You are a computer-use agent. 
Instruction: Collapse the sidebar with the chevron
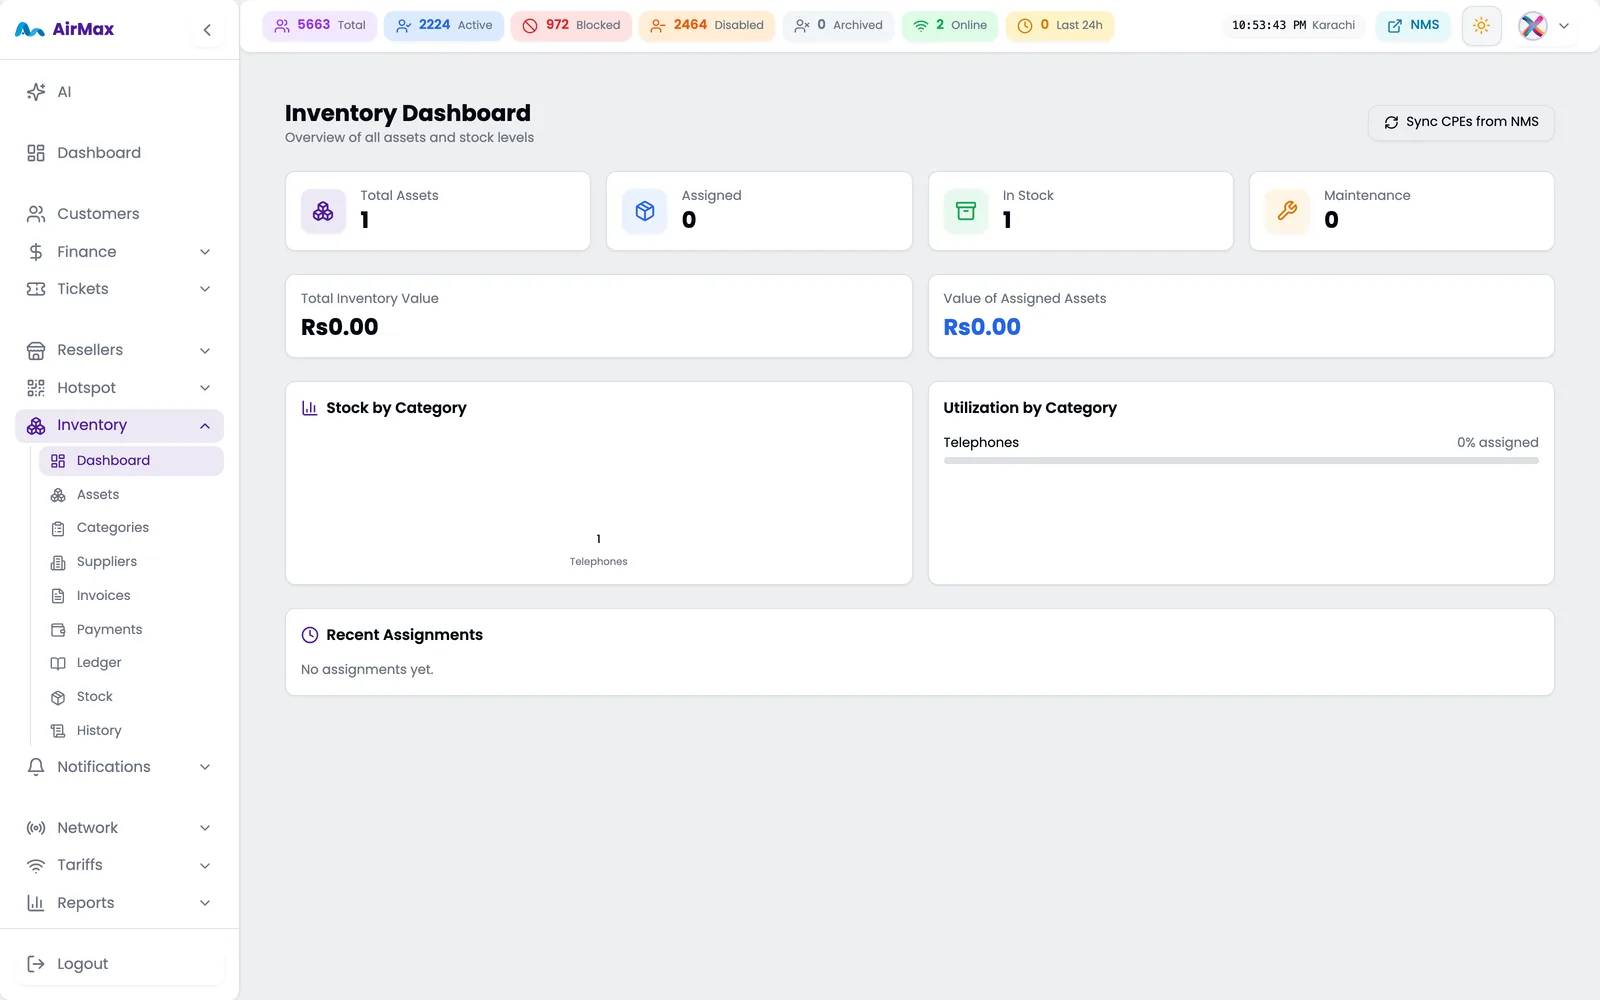click(207, 30)
